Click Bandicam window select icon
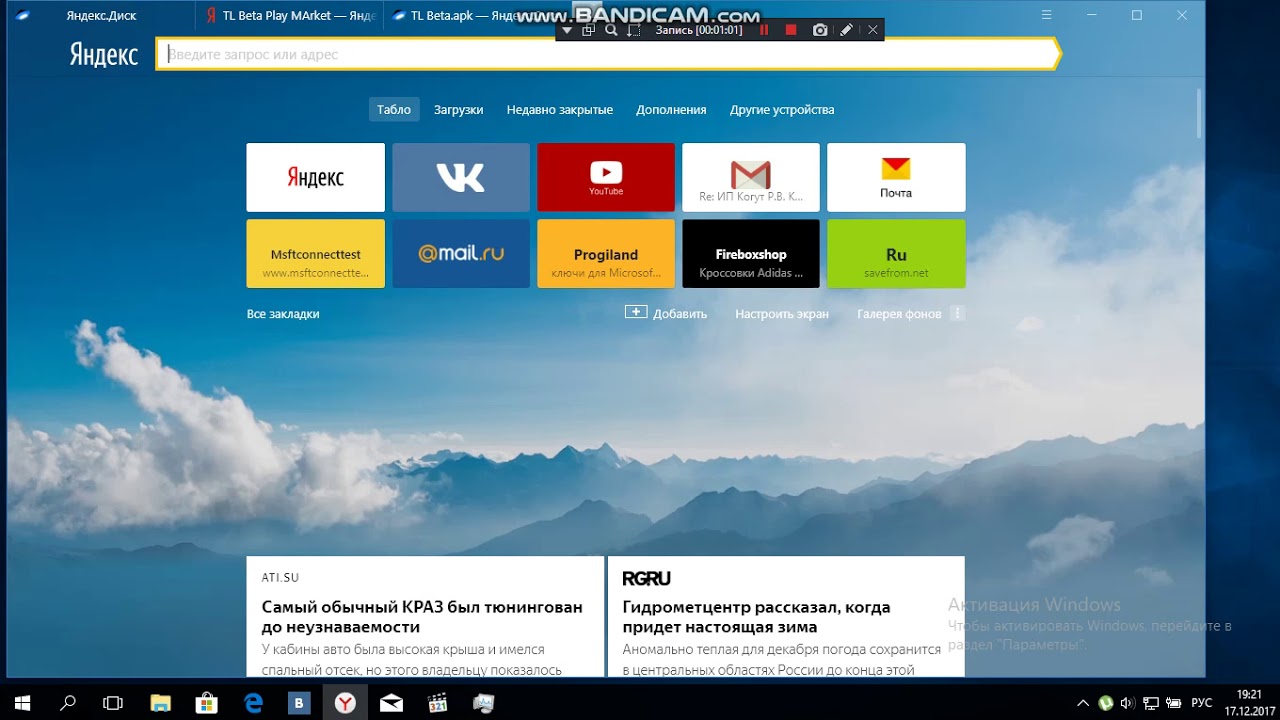 tap(588, 30)
